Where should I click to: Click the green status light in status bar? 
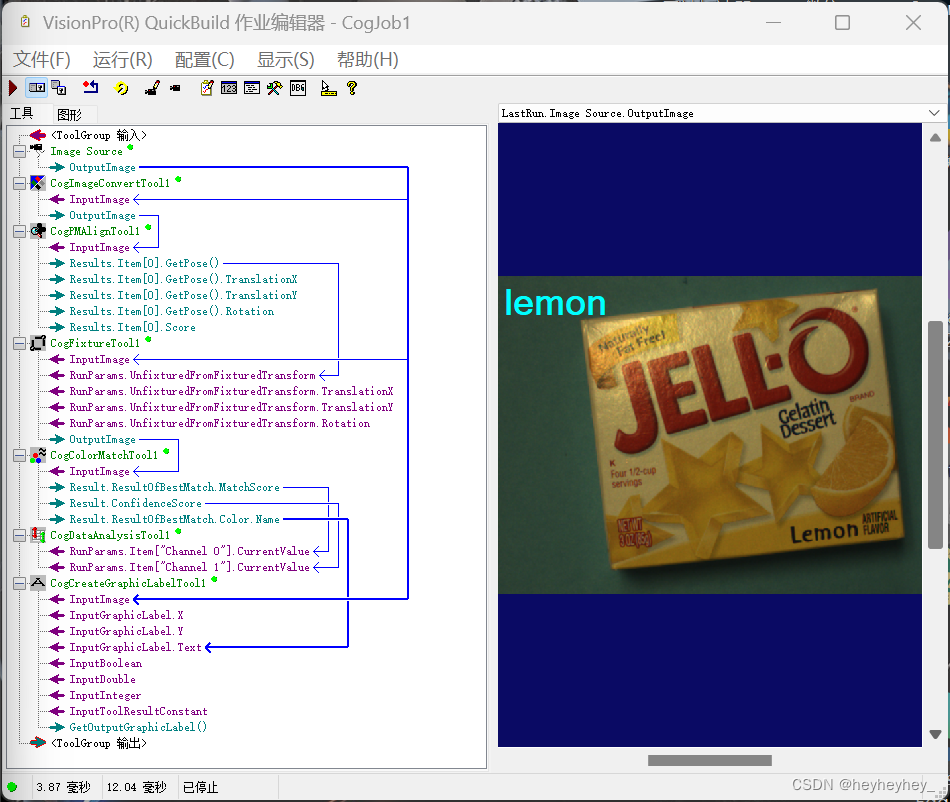pyautogui.click(x=12, y=787)
